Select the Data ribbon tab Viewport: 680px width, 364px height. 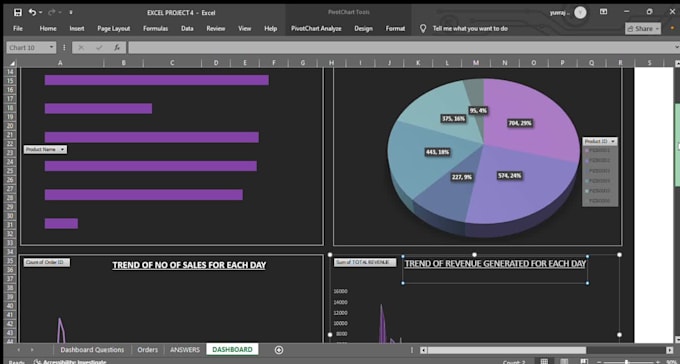[x=187, y=29]
